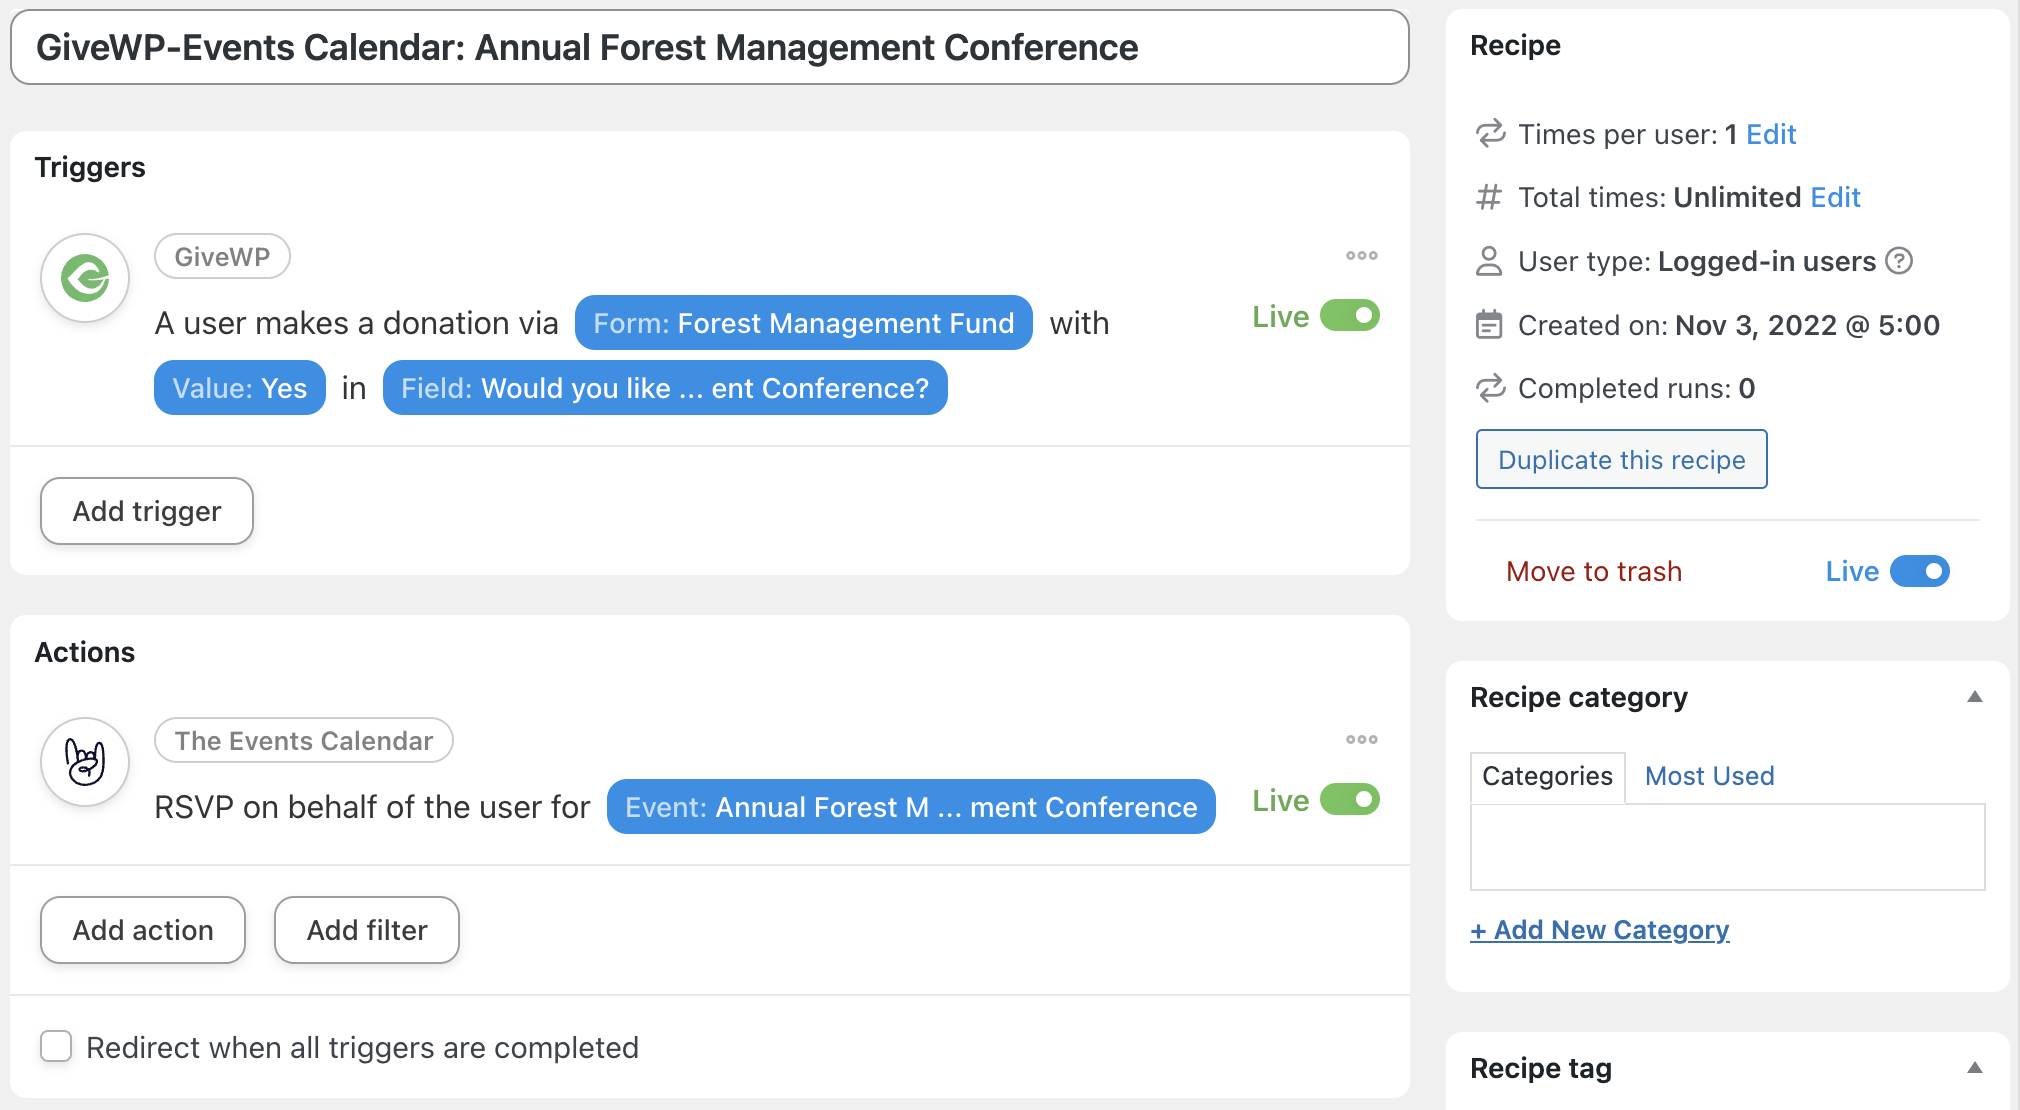The height and width of the screenshot is (1110, 2020).
Task: Click the recipe title input field
Action: [710, 48]
